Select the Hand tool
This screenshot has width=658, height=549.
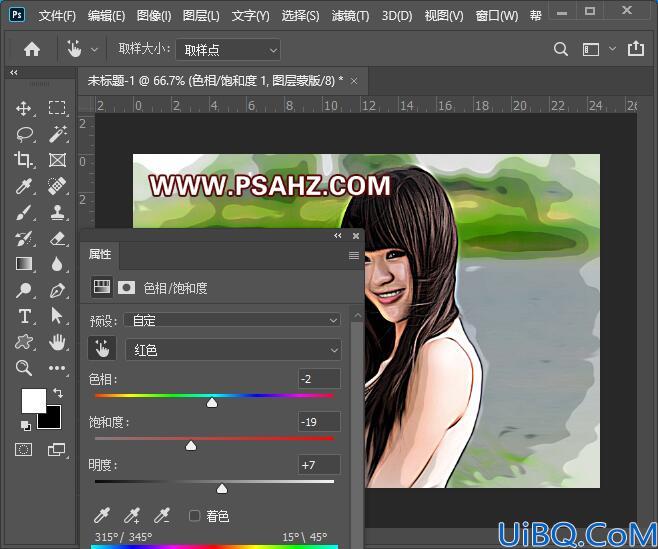(57, 342)
